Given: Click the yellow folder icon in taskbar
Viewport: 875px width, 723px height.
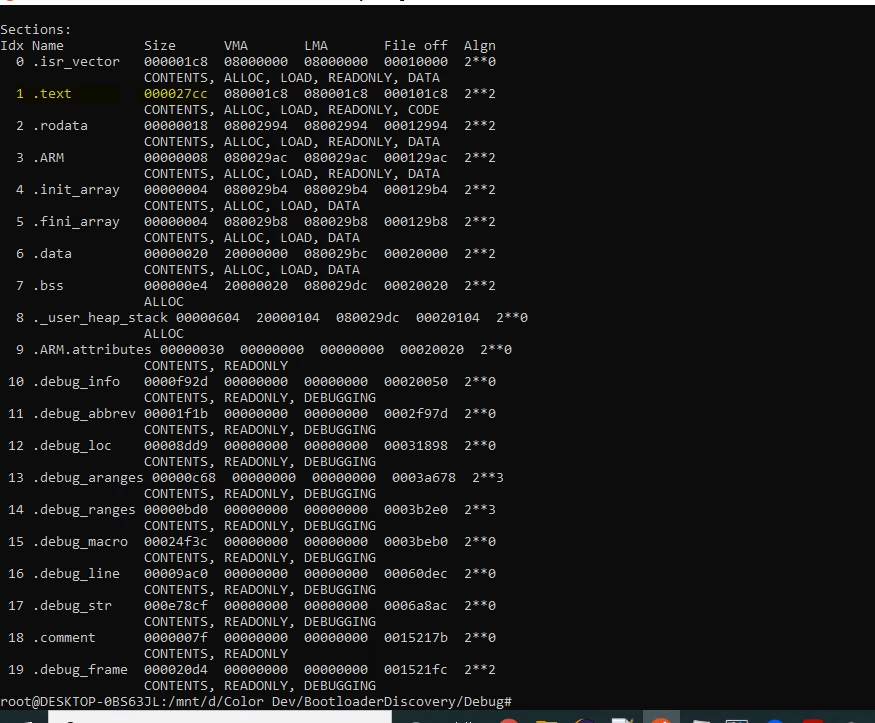Looking at the screenshot, I should [547, 720].
